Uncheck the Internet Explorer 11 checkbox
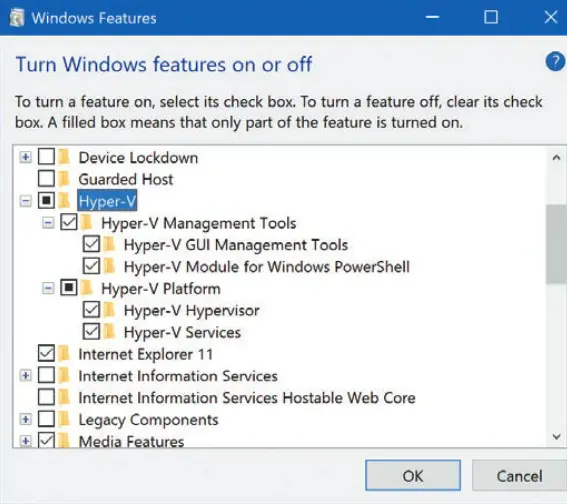Screen dimensions: 567x504 click(x=46, y=353)
